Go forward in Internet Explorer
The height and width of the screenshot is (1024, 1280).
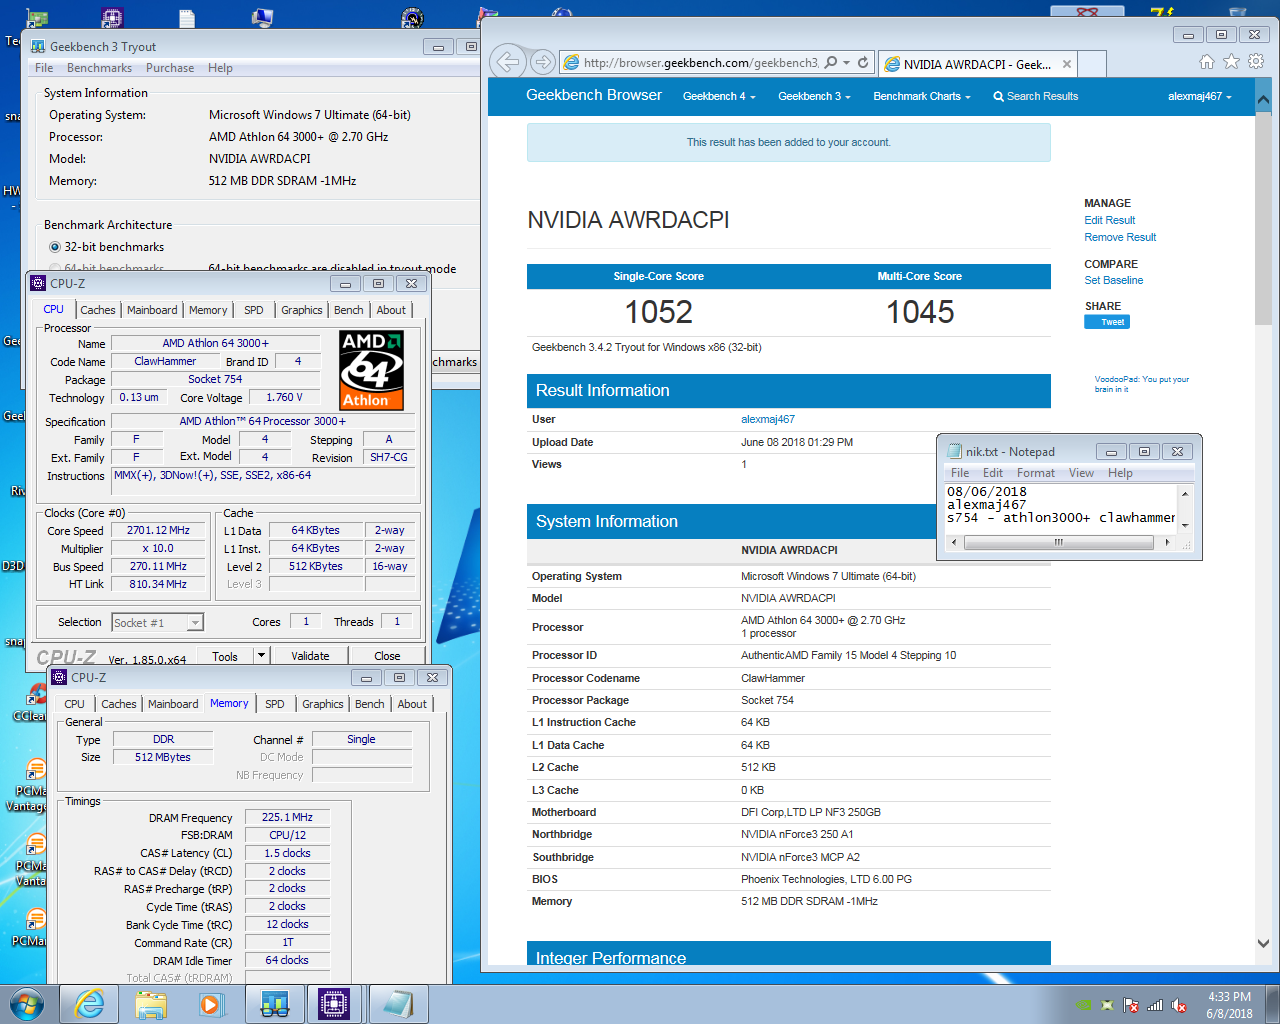tap(542, 62)
